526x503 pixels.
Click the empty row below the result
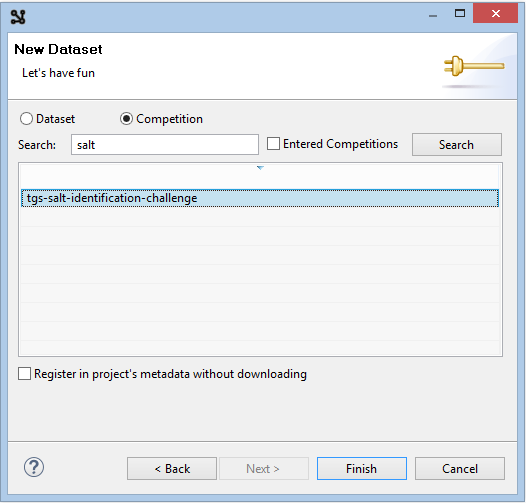[260, 217]
